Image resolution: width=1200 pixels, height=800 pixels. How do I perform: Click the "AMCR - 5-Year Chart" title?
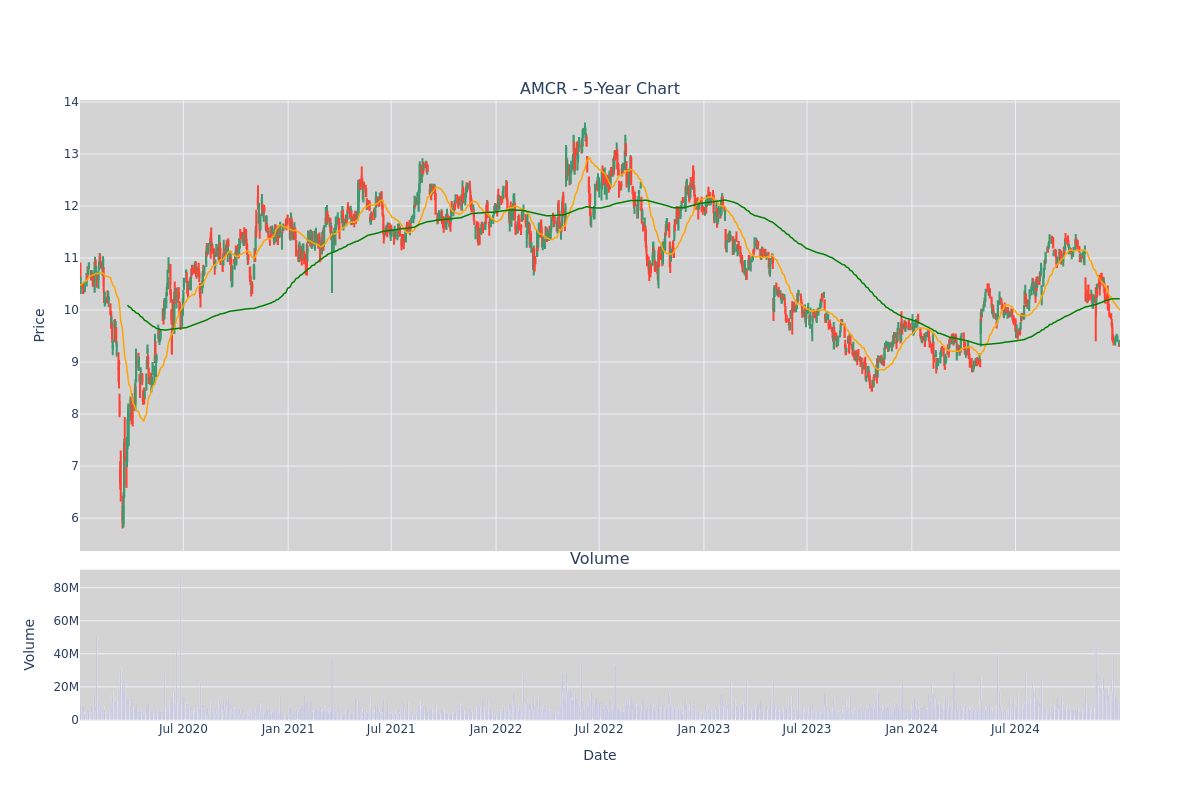point(600,89)
